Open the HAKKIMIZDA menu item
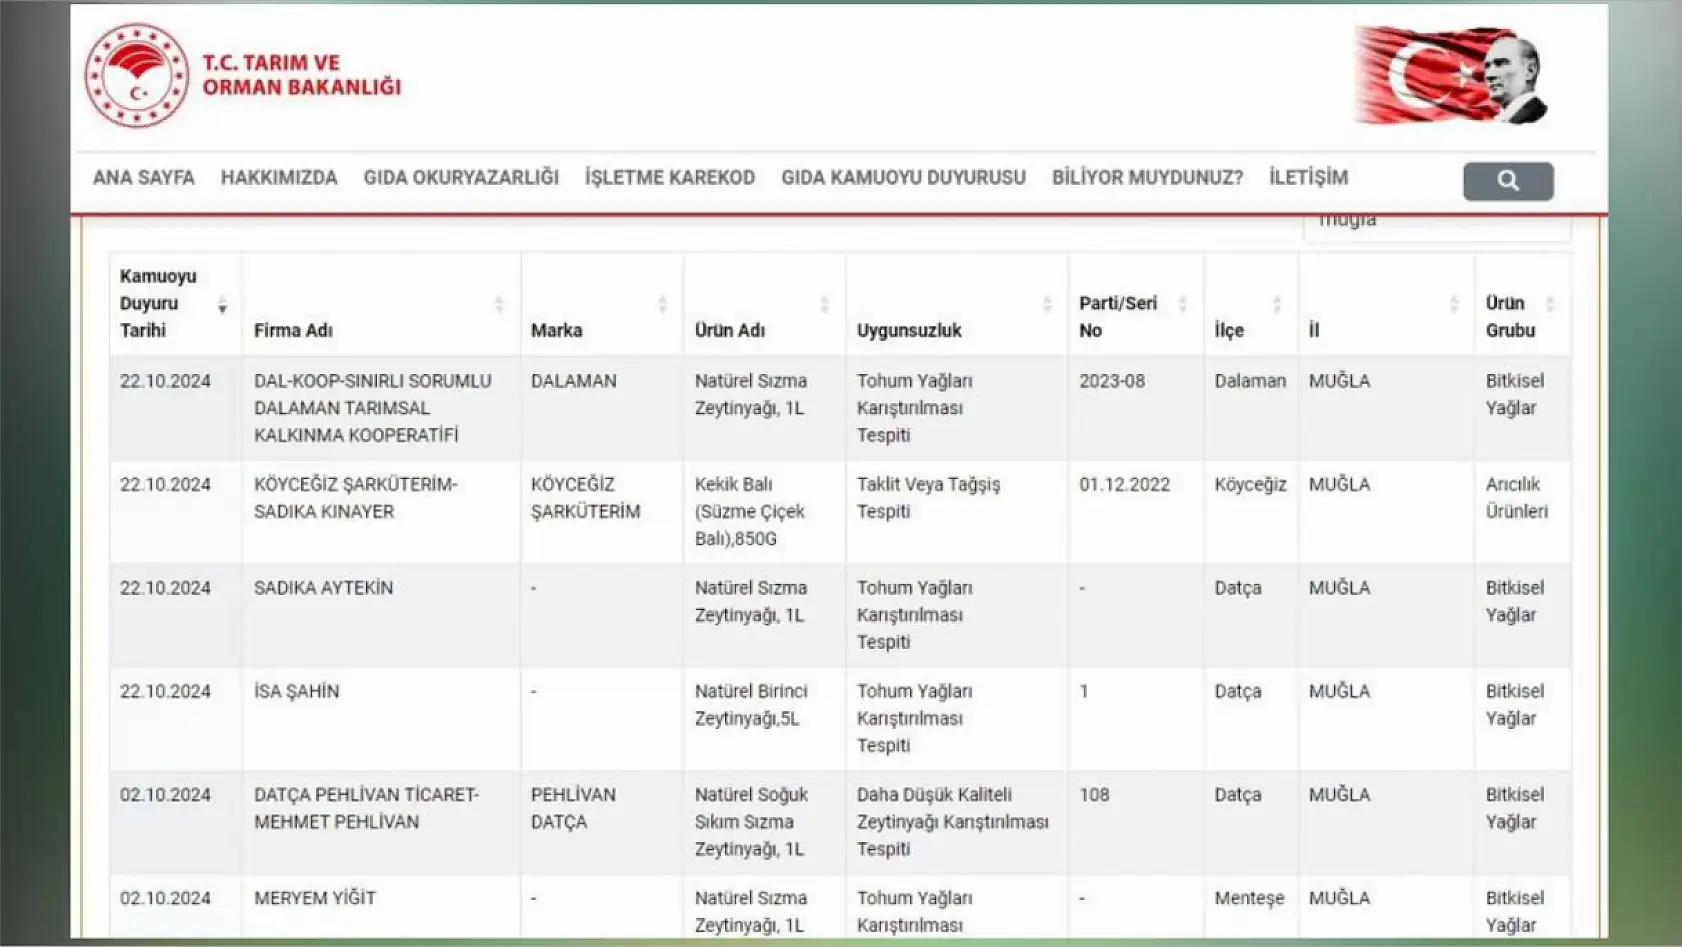This screenshot has width=1682, height=947. [279, 178]
